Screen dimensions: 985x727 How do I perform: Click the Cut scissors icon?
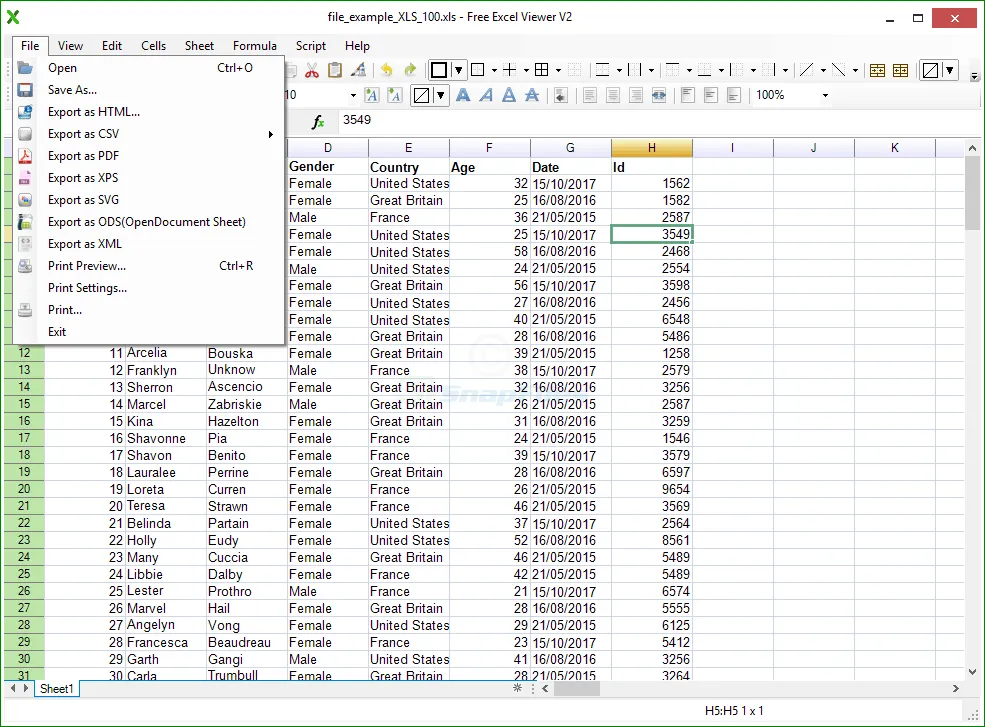click(x=312, y=70)
